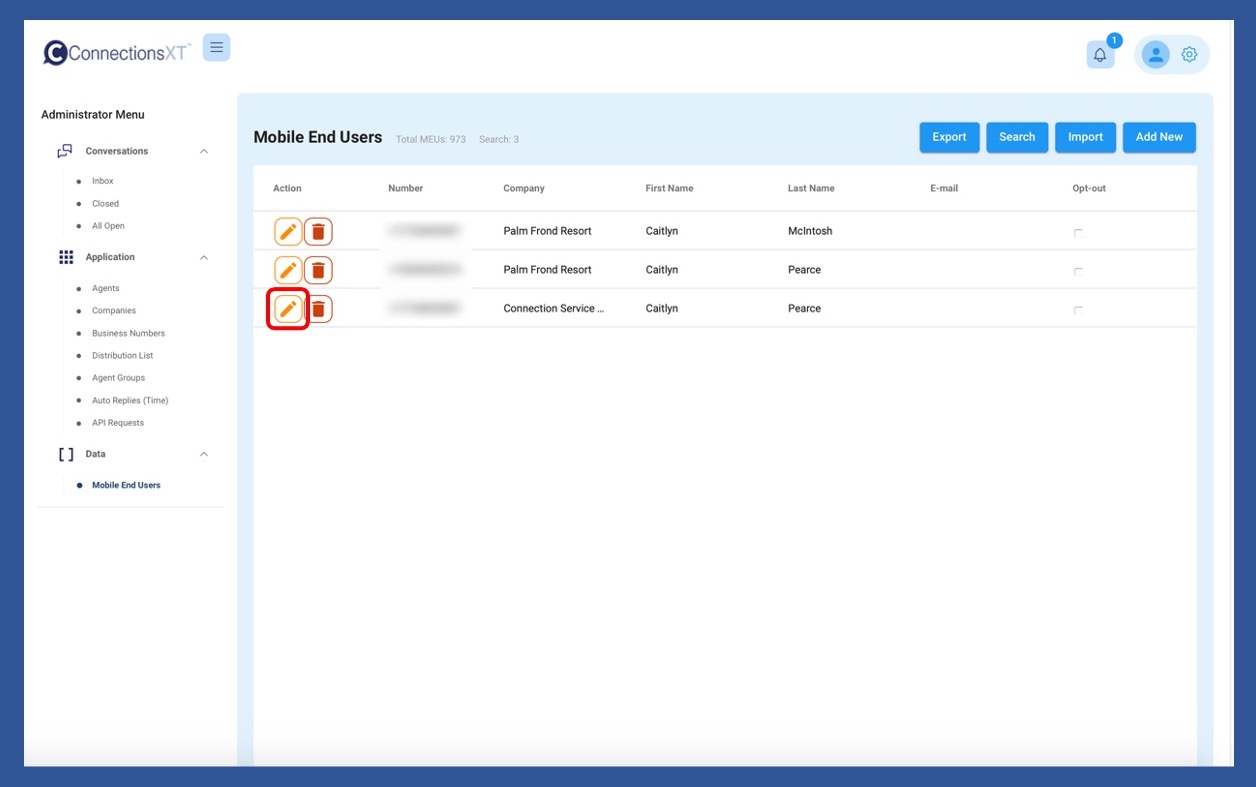Collapse the Conversations menu section
Image resolution: width=1256 pixels, height=787 pixels.
pos(204,152)
